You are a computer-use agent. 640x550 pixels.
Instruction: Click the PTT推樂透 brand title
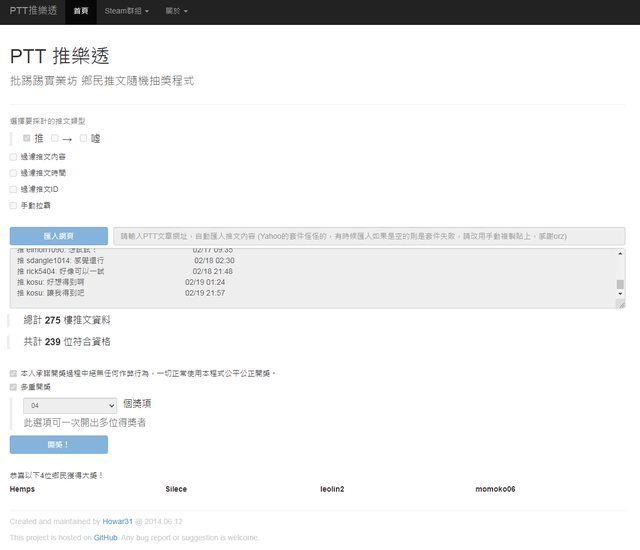(32, 12)
